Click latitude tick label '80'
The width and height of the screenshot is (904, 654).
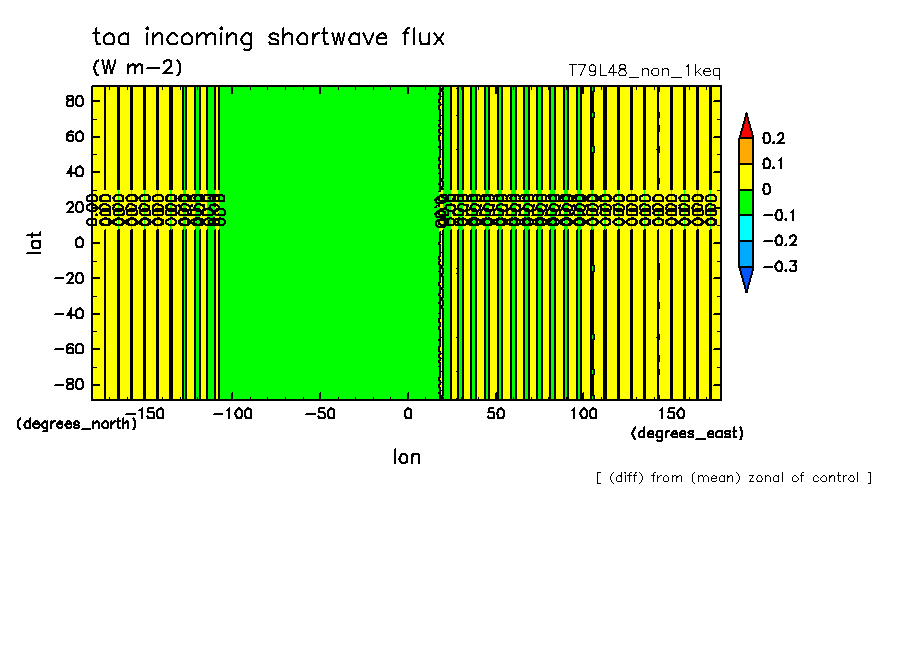(x=75, y=102)
